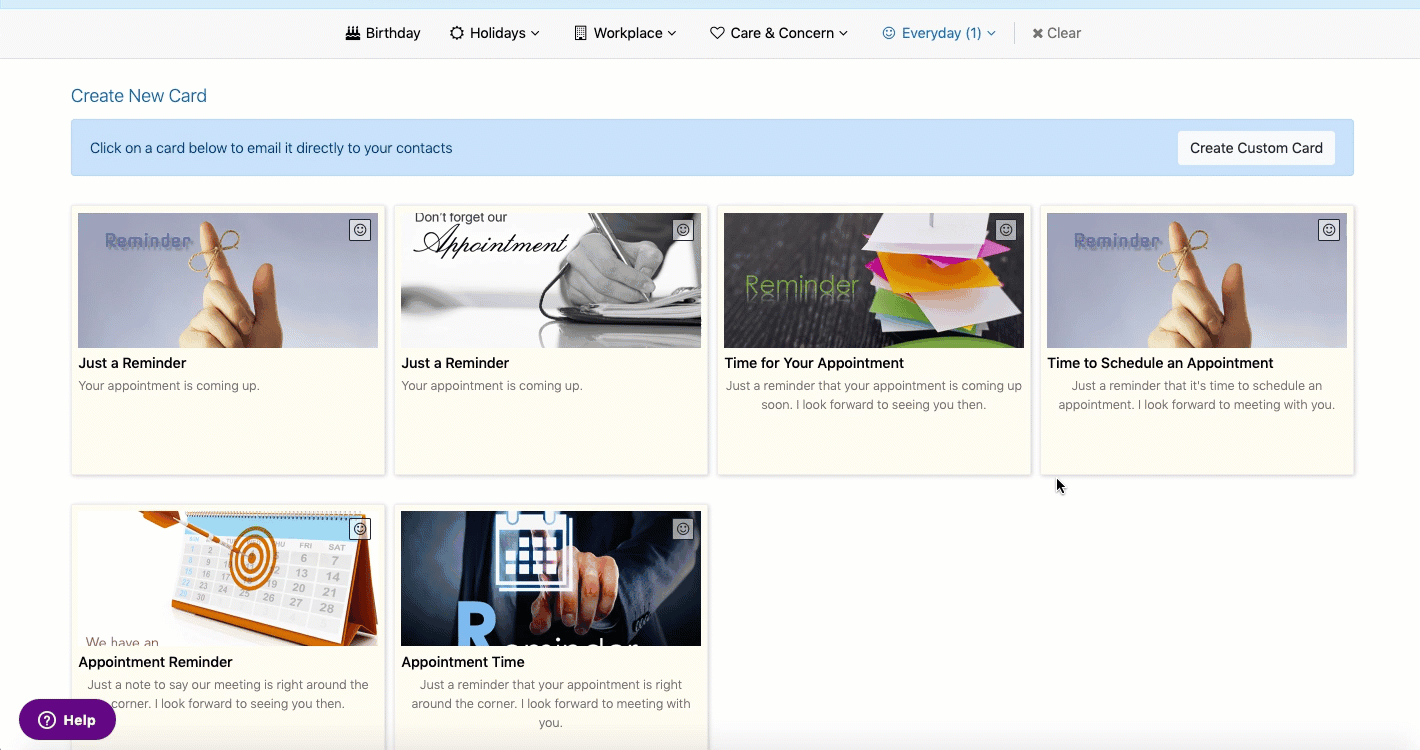The width and height of the screenshot is (1420, 750).
Task: Click the smiley icon on first Reminder card
Action: 360,230
